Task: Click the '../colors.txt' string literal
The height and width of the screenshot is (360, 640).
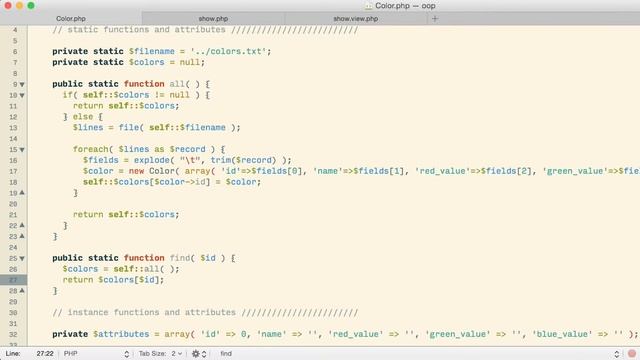Action: 228,51
